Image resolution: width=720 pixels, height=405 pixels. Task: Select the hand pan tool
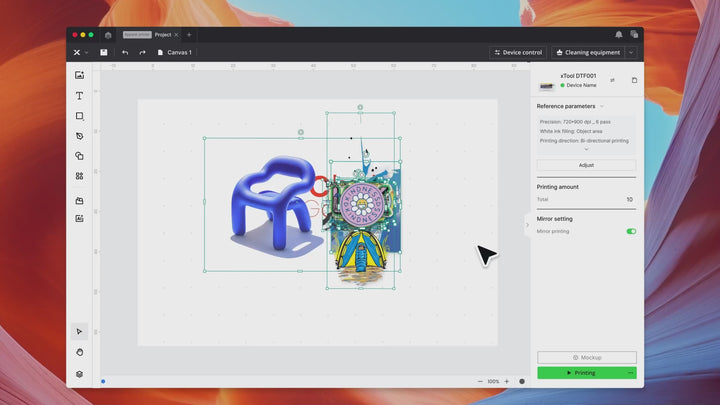(x=80, y=352)
